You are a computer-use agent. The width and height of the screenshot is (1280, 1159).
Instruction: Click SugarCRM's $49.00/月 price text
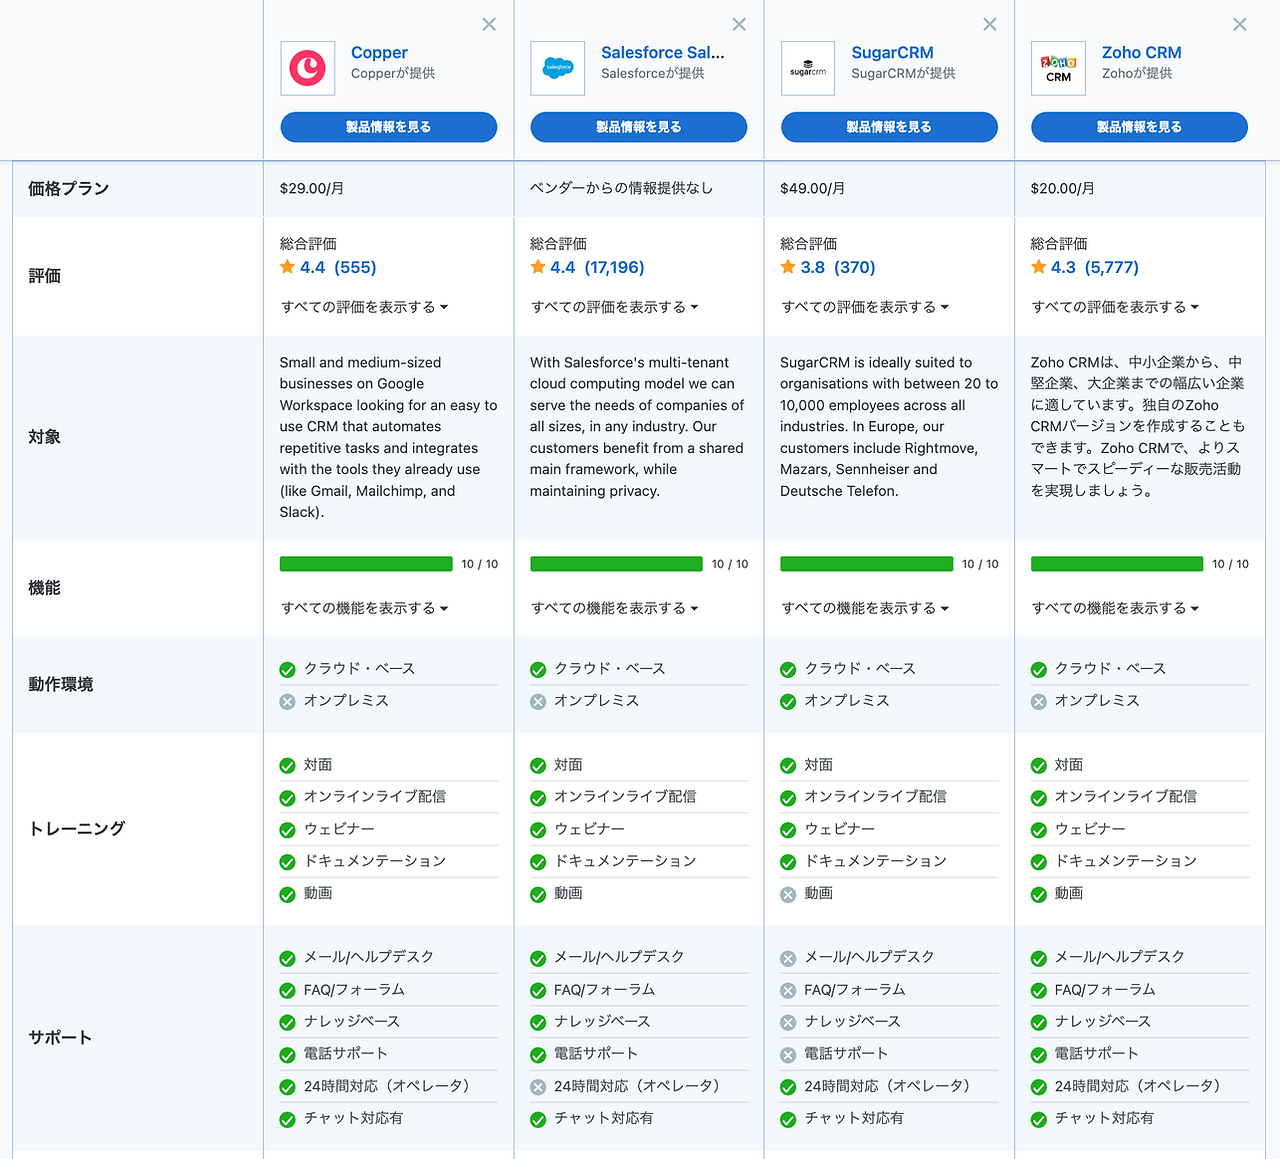point(813,188)
